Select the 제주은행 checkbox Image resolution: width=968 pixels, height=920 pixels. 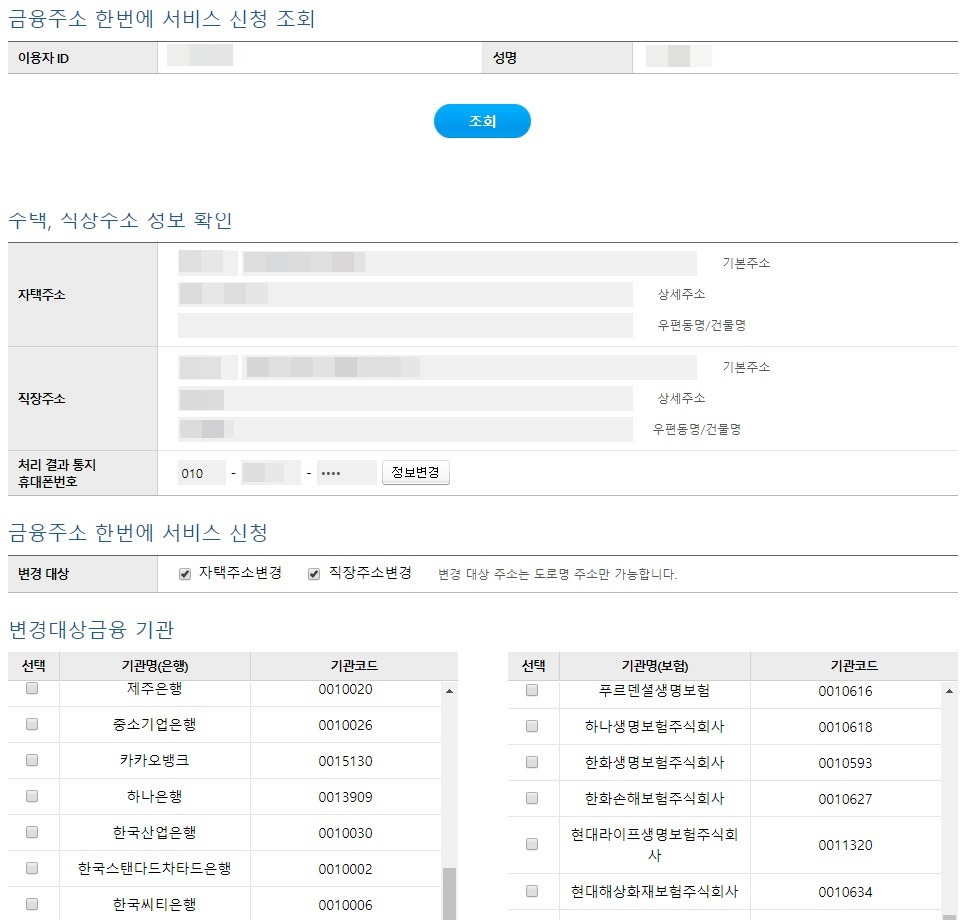(x=33, y=688)
